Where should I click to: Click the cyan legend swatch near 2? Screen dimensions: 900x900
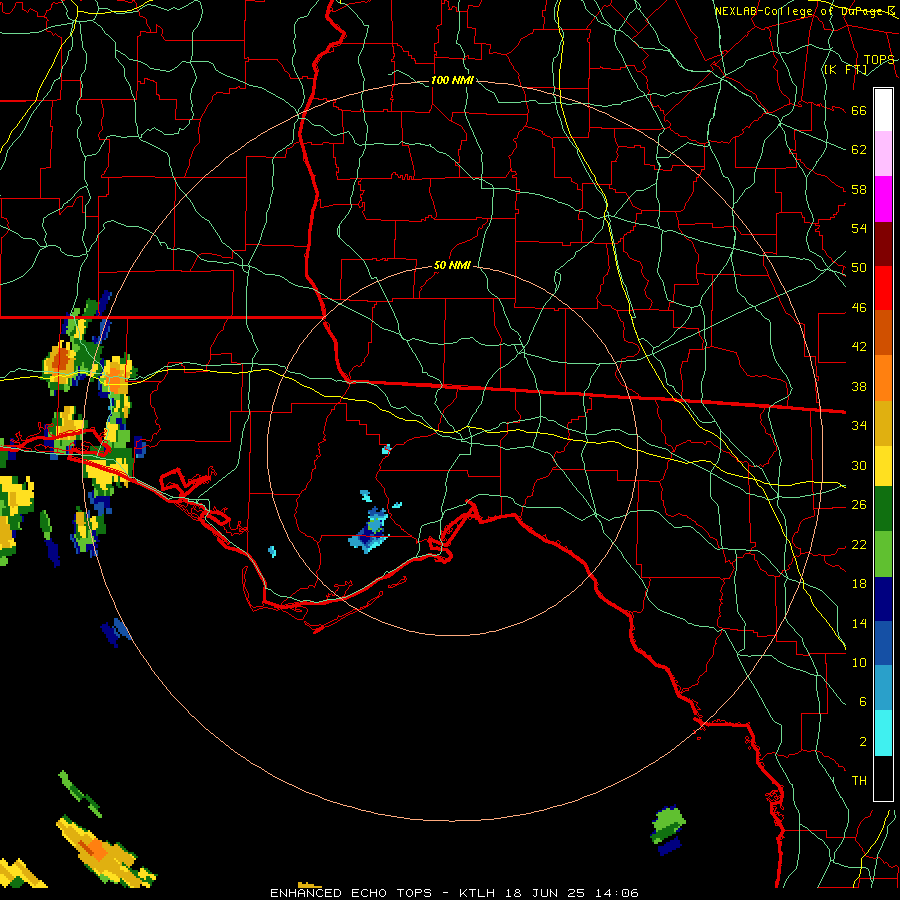[883, 733]
